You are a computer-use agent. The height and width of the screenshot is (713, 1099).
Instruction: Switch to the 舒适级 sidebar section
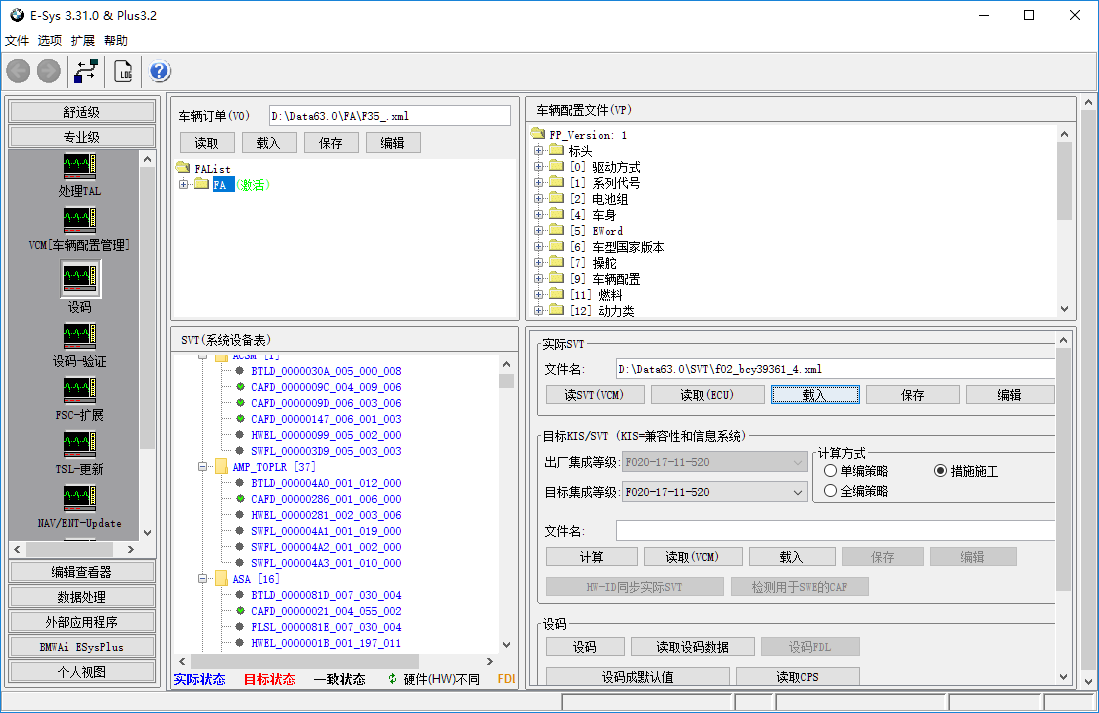click(x=82, y=111)
